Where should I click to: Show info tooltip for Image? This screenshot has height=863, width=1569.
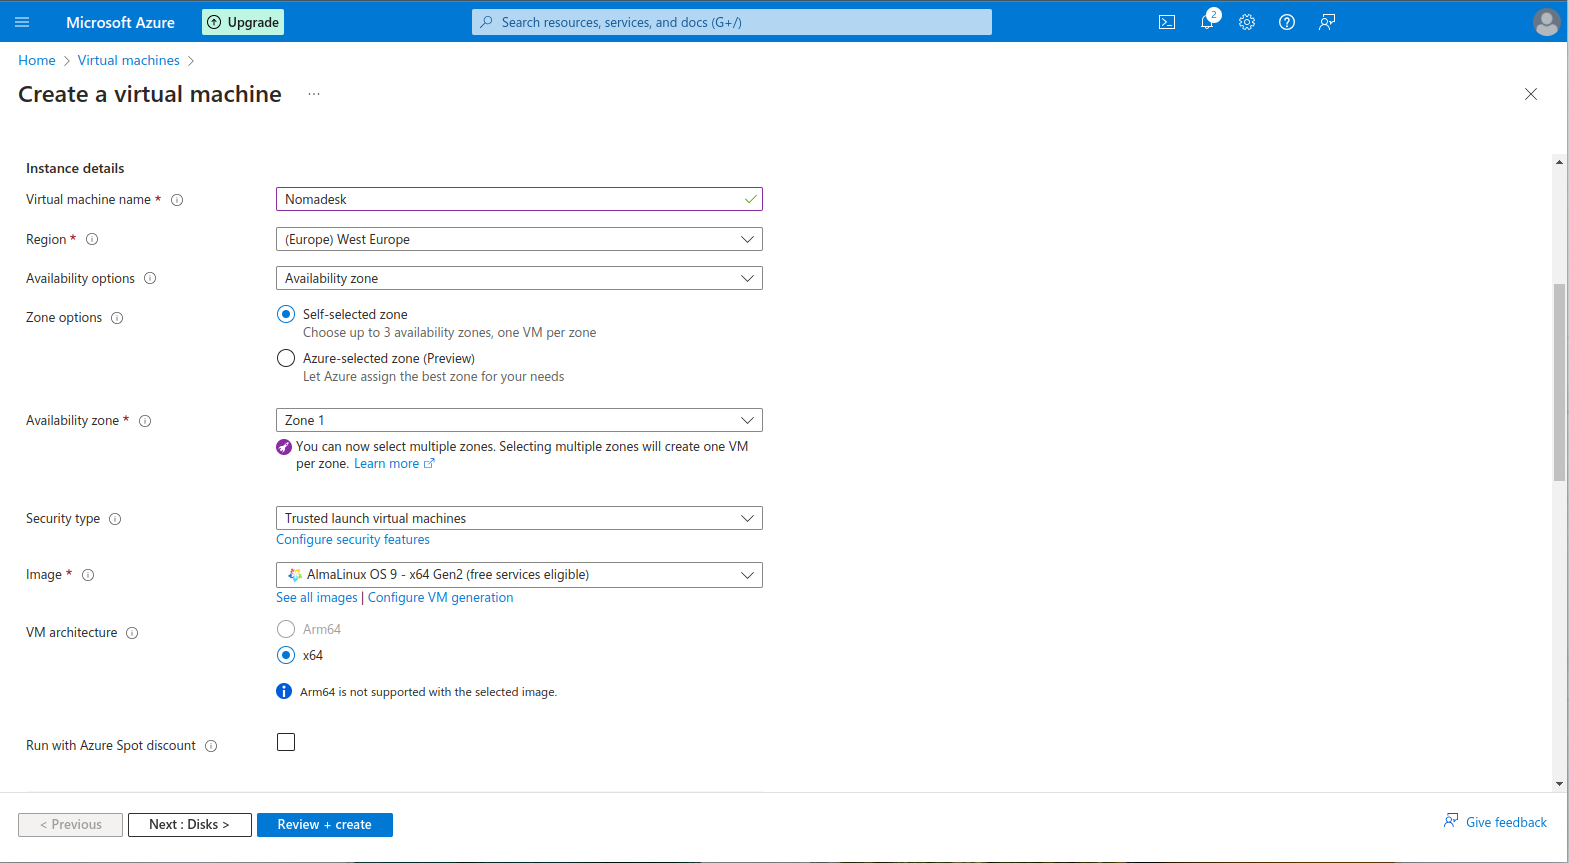coord(88,575)
